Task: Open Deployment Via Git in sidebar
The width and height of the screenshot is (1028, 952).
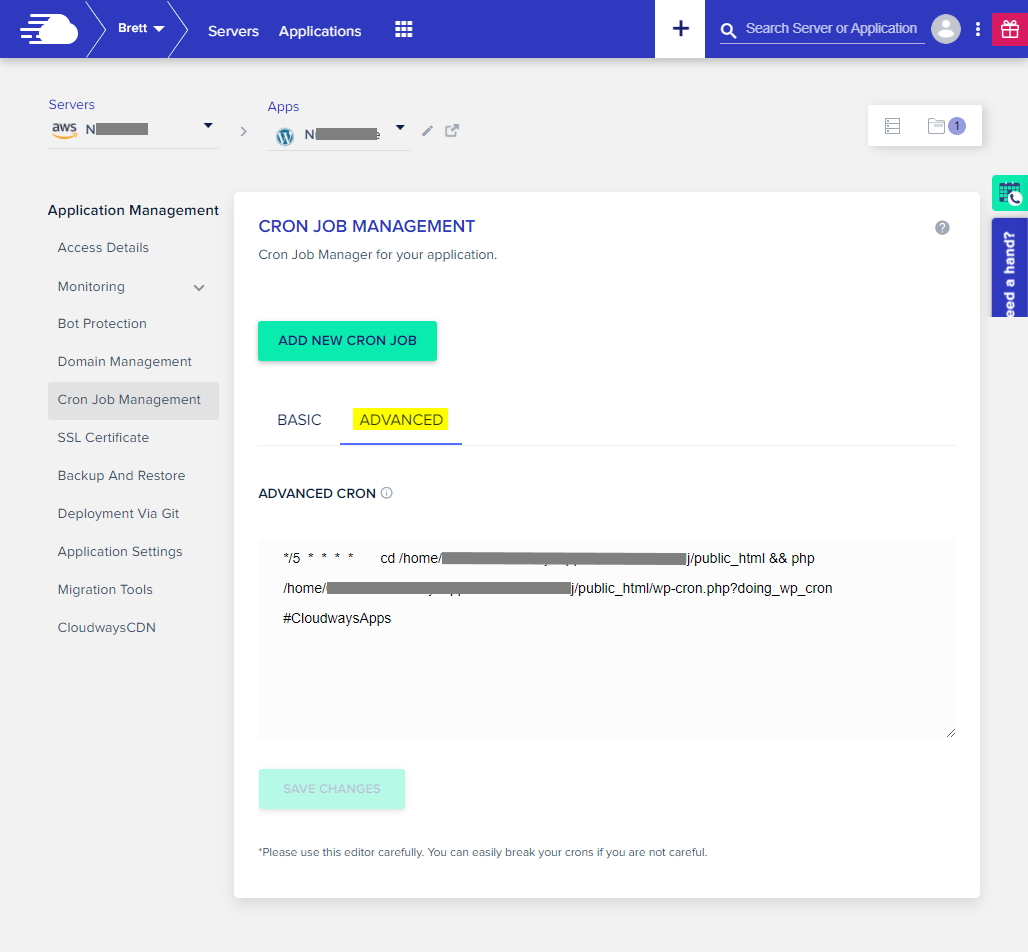Action: pyautogui.click(x=118, y=513)
